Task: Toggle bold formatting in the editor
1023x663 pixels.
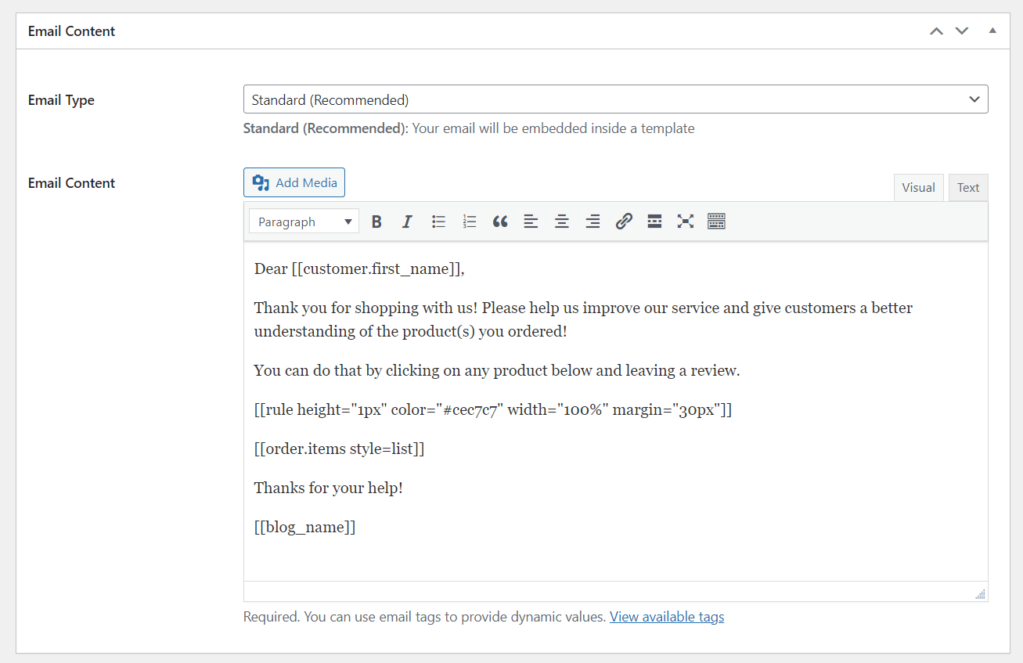Action: pyautogui.click(x=376, y=221)
